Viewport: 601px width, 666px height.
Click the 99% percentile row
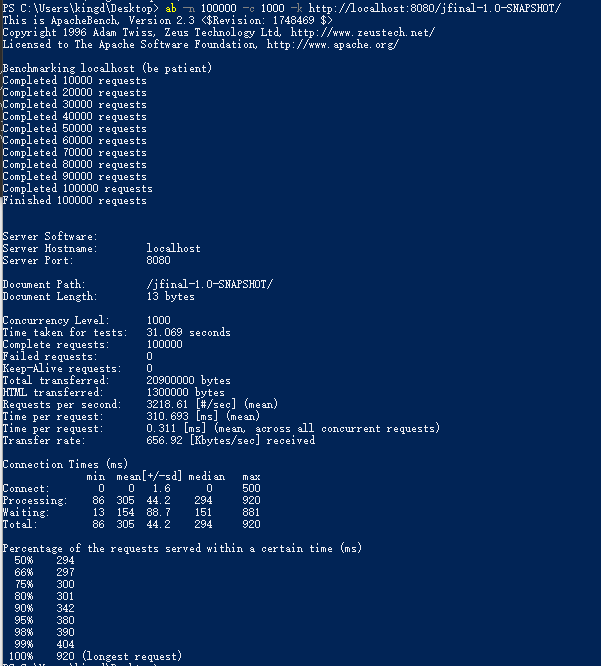point(38,644)
